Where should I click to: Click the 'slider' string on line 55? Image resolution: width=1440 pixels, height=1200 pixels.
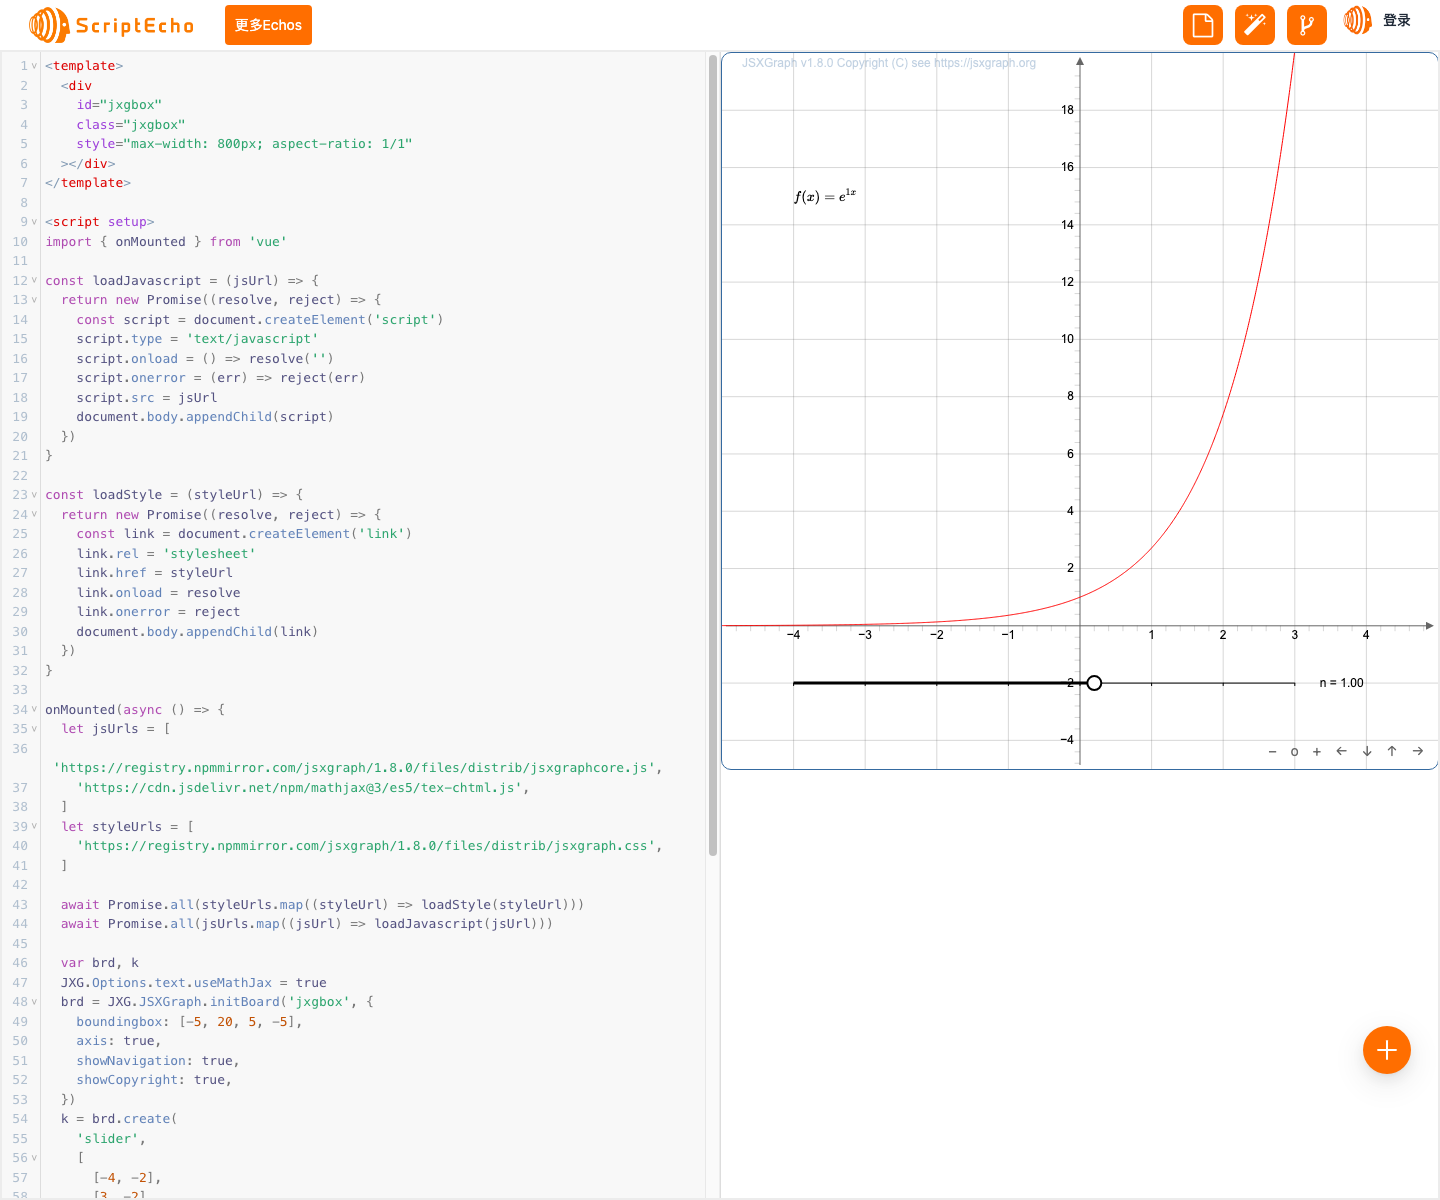pyautogui.click(x=108, y=1139)
